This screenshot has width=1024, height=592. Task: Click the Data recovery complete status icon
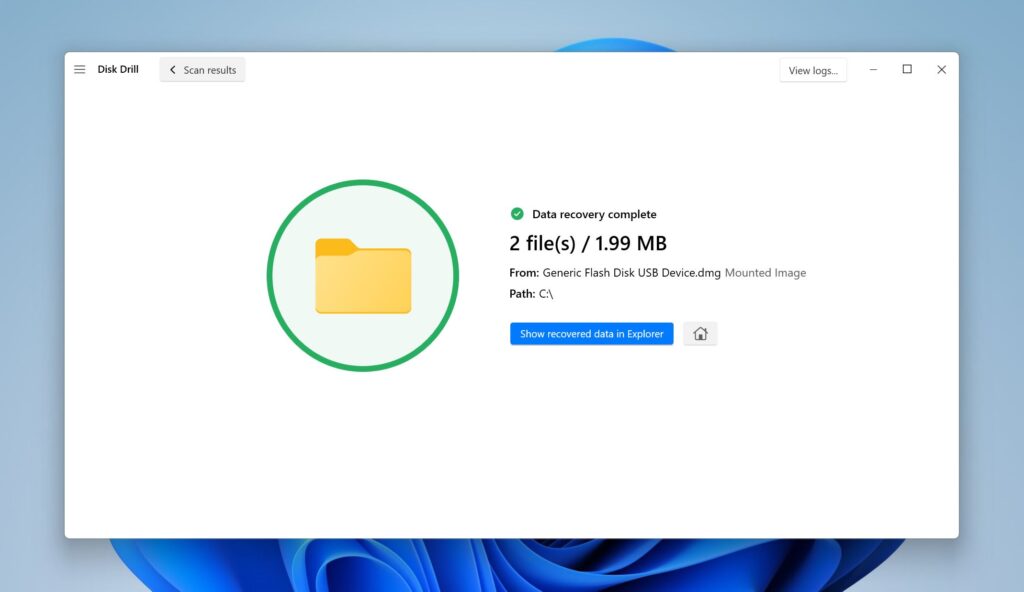pyautogui.click(x=516, y=213)
